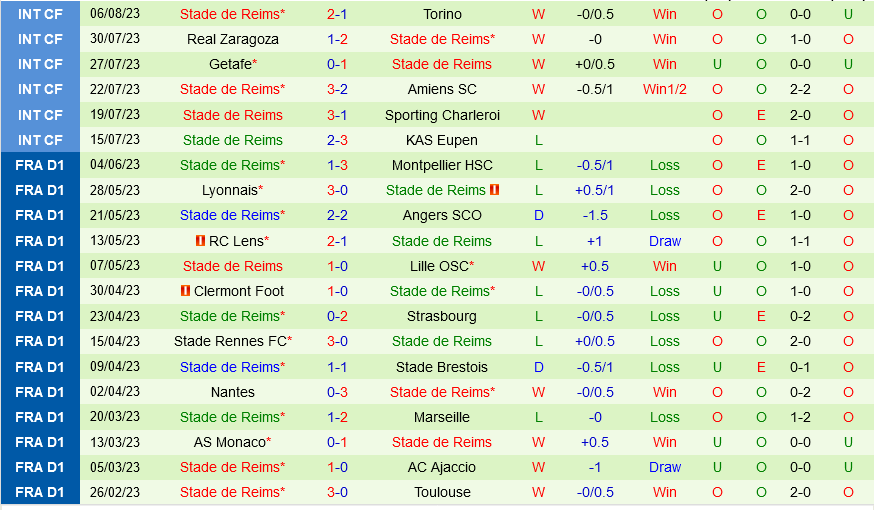Image resolution: width=874 pixels, height=510 pixels.
Task: Click Stade Rennes FC team name
Action: pos(230,341)
